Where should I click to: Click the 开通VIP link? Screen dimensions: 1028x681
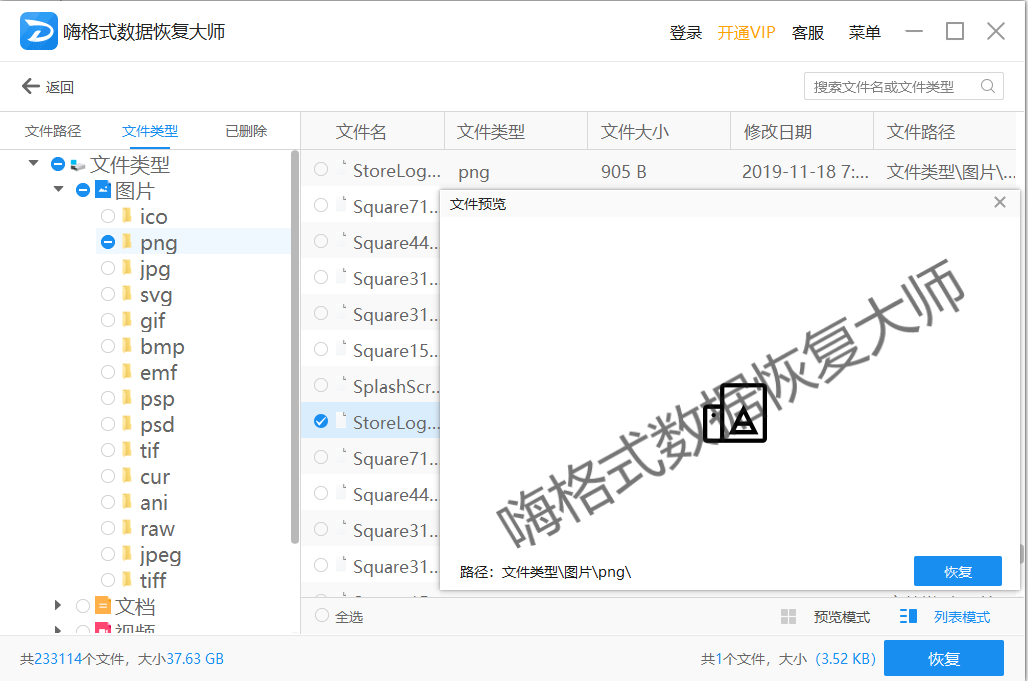point(746,32)
